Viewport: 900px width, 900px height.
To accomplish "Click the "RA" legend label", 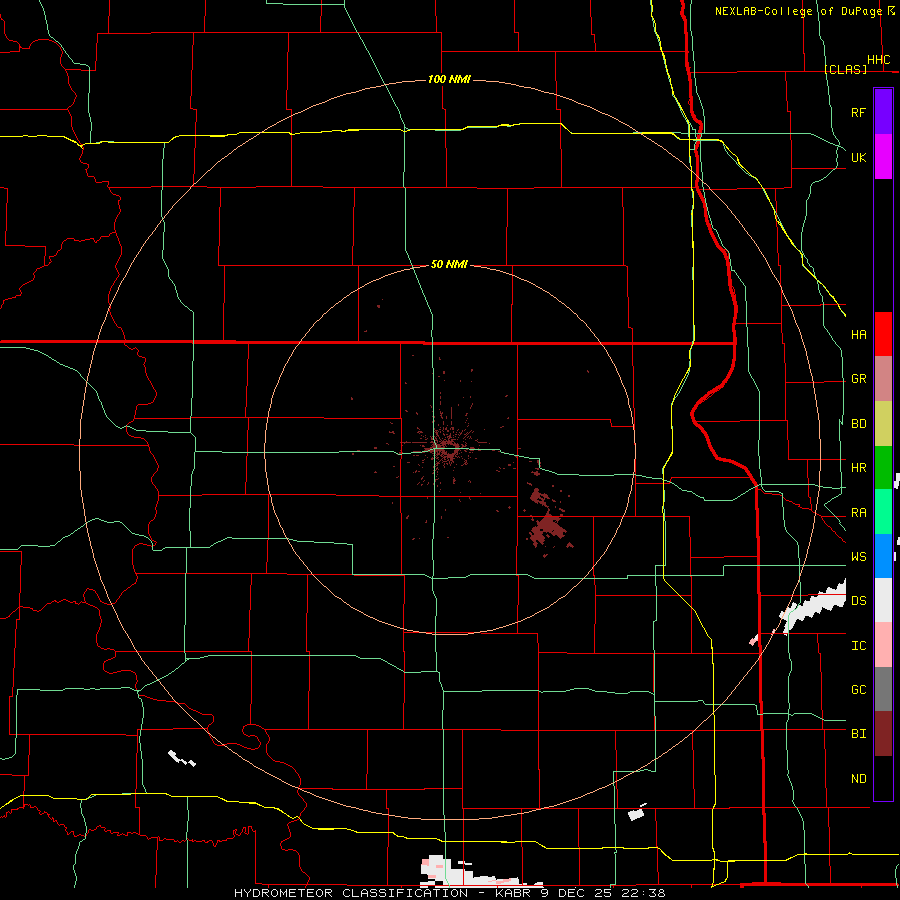I will [858, 513].
